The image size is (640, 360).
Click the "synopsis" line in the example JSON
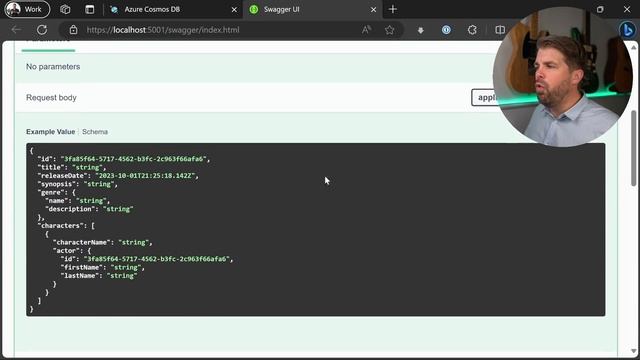click(x=78, y=184)
